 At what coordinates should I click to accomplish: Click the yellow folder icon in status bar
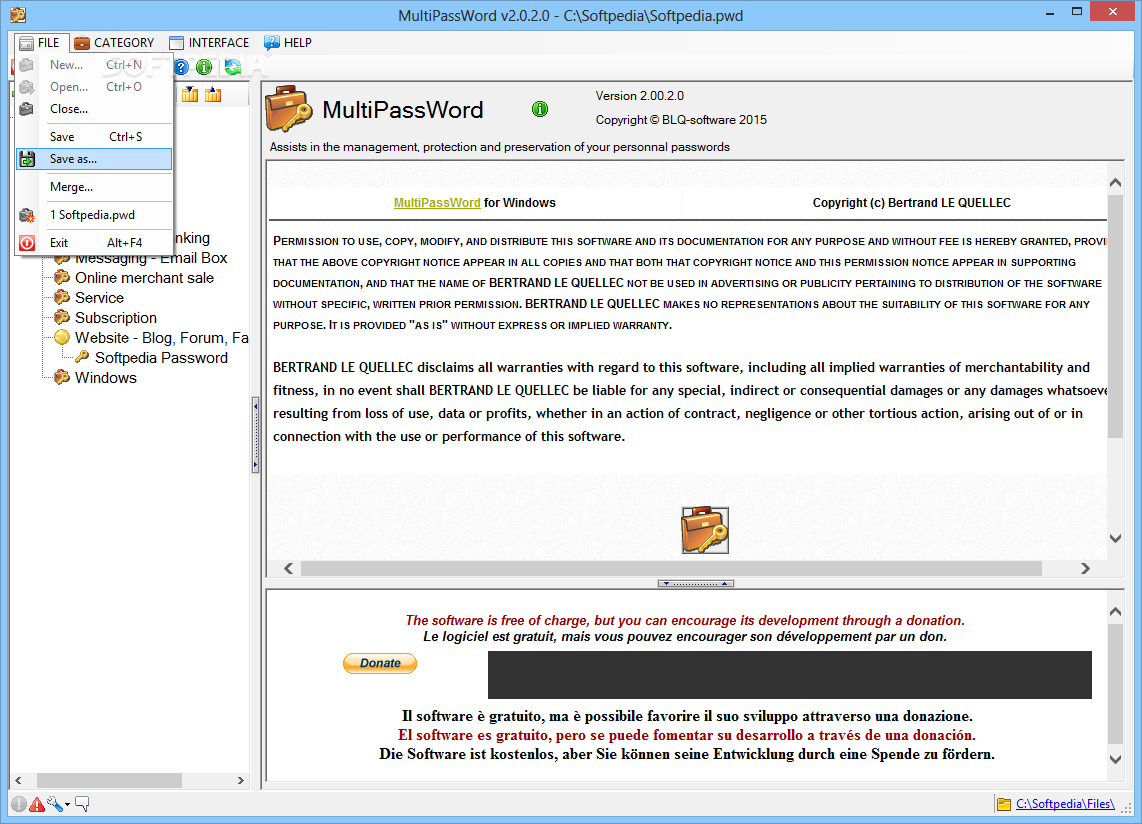point(1004,804)
